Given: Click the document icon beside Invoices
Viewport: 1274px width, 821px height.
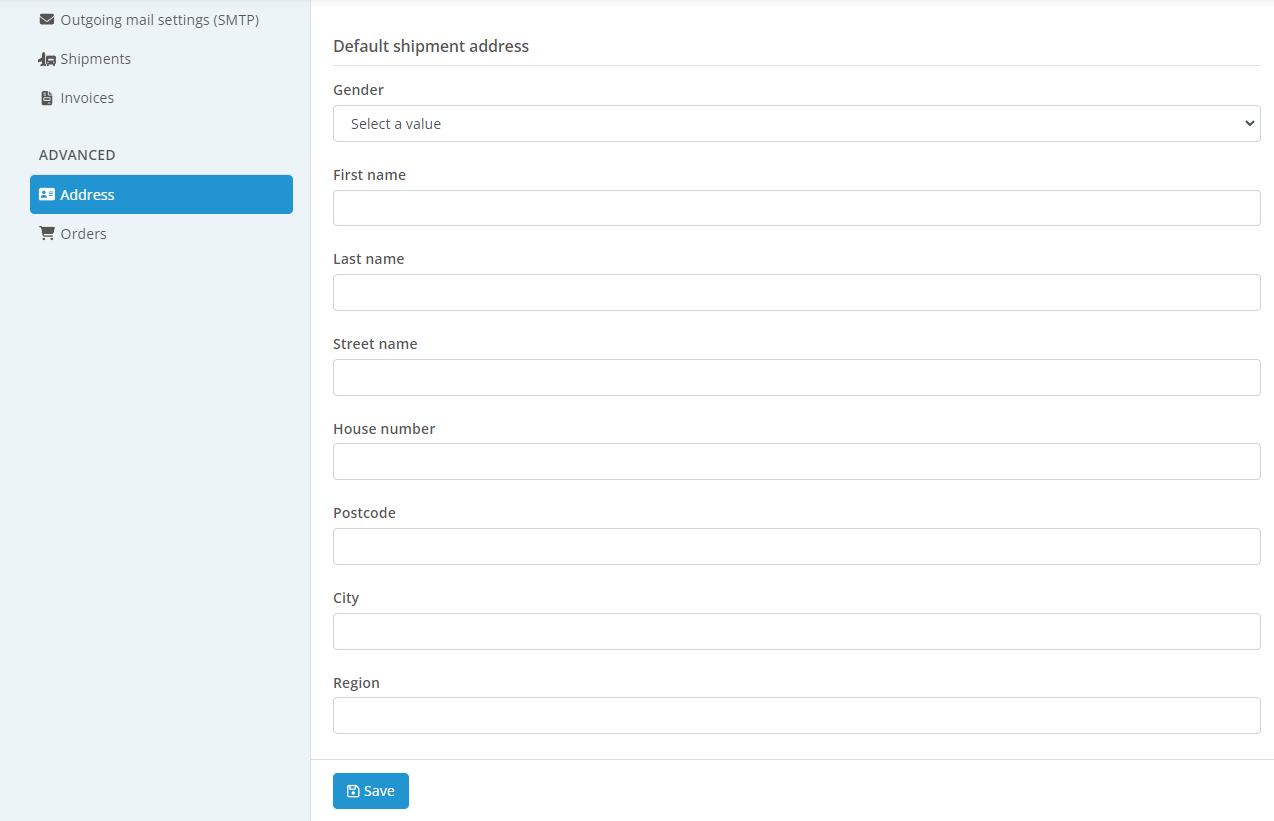Looking at the screenshot, I should tap(47, 98).
